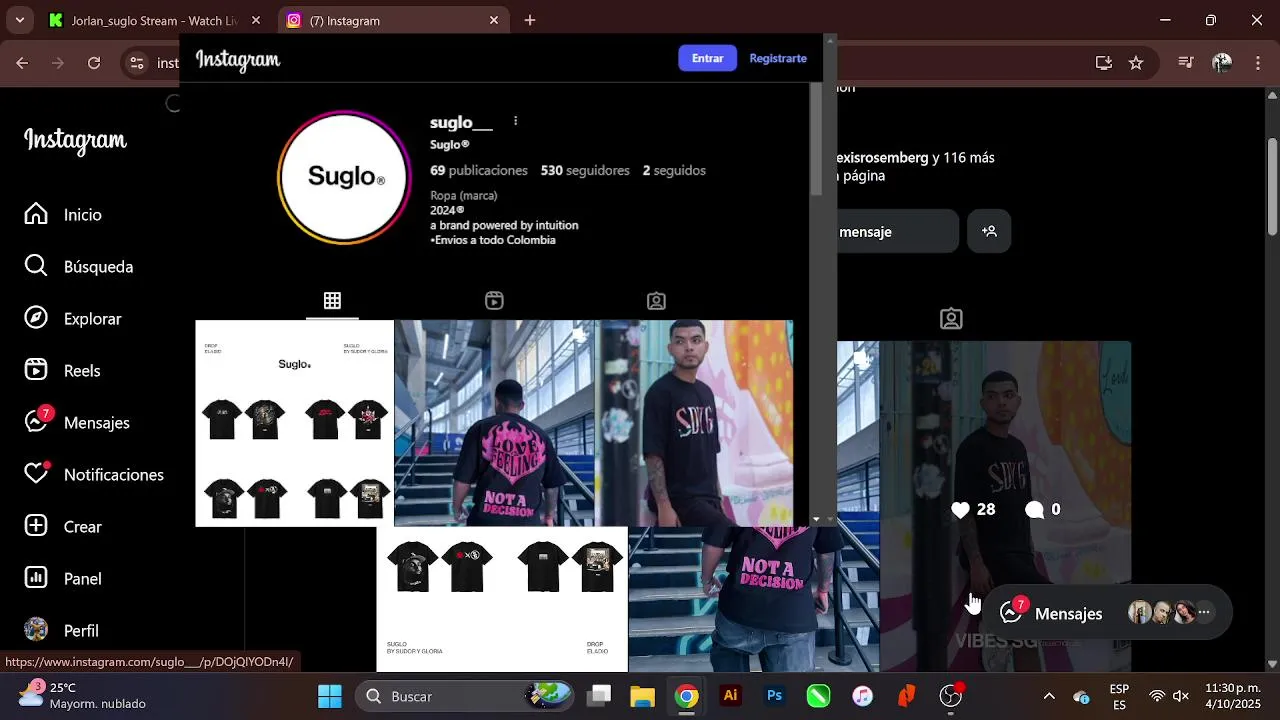
Task: Open the volume control in system tray
Action: [x=1181, y=696]
